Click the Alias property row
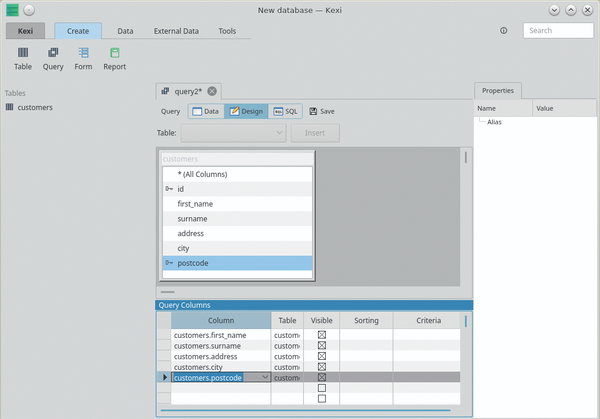 pos(535,122)
